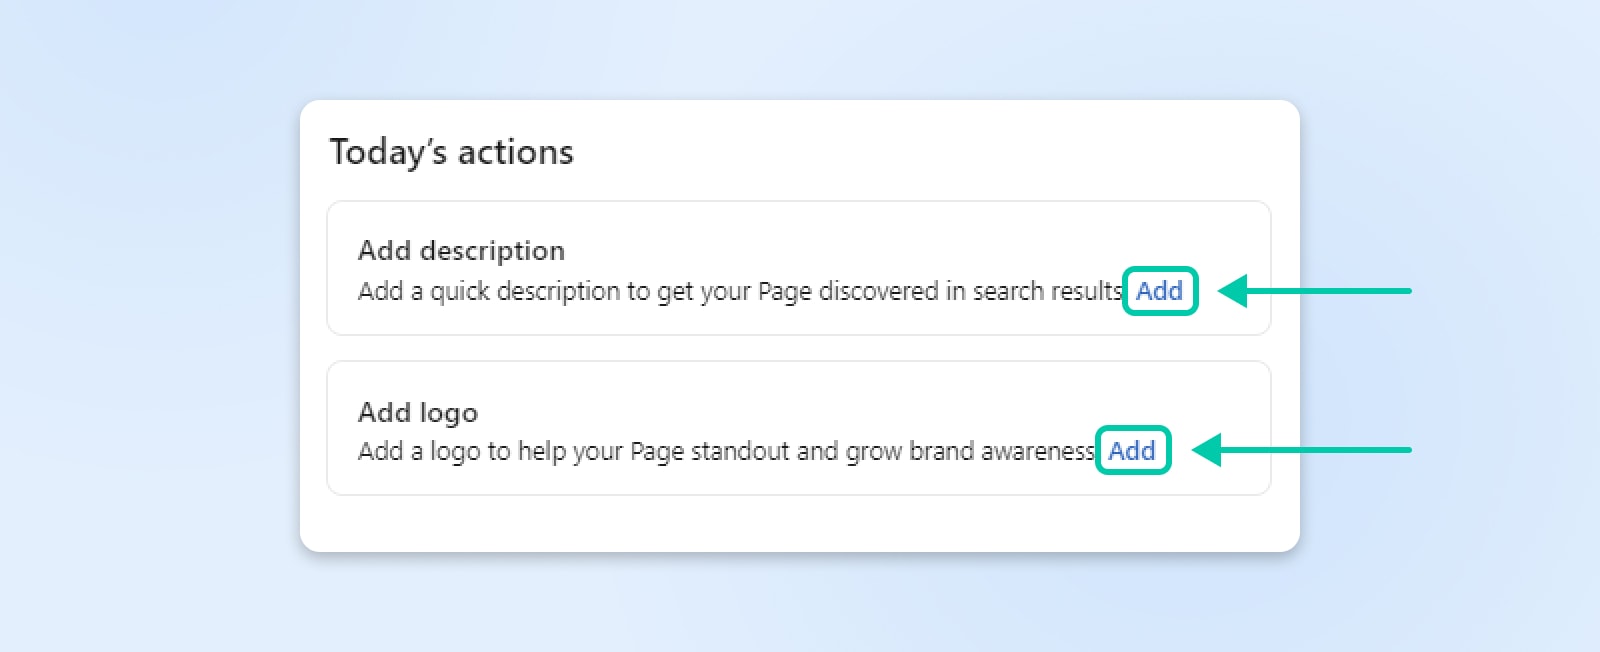
Task: Select the "Add logo" title
Action: pyautogui.click(x=418, y=412)
